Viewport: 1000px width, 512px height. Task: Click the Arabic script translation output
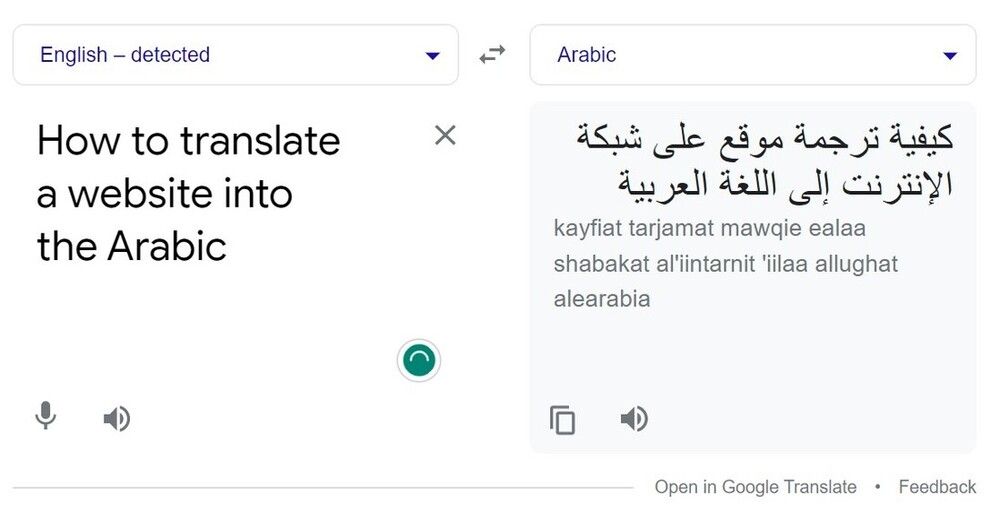click(765, 160)
